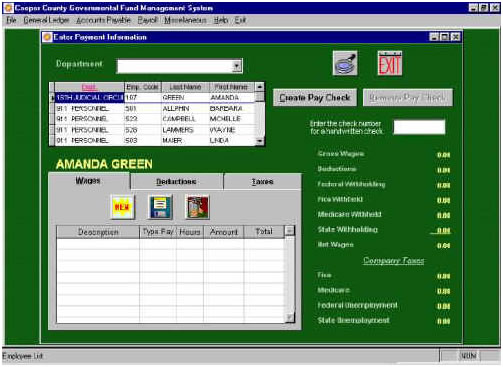This screenshot has width=503, height=367.
Task: Open the File menu
Action: 11,20
